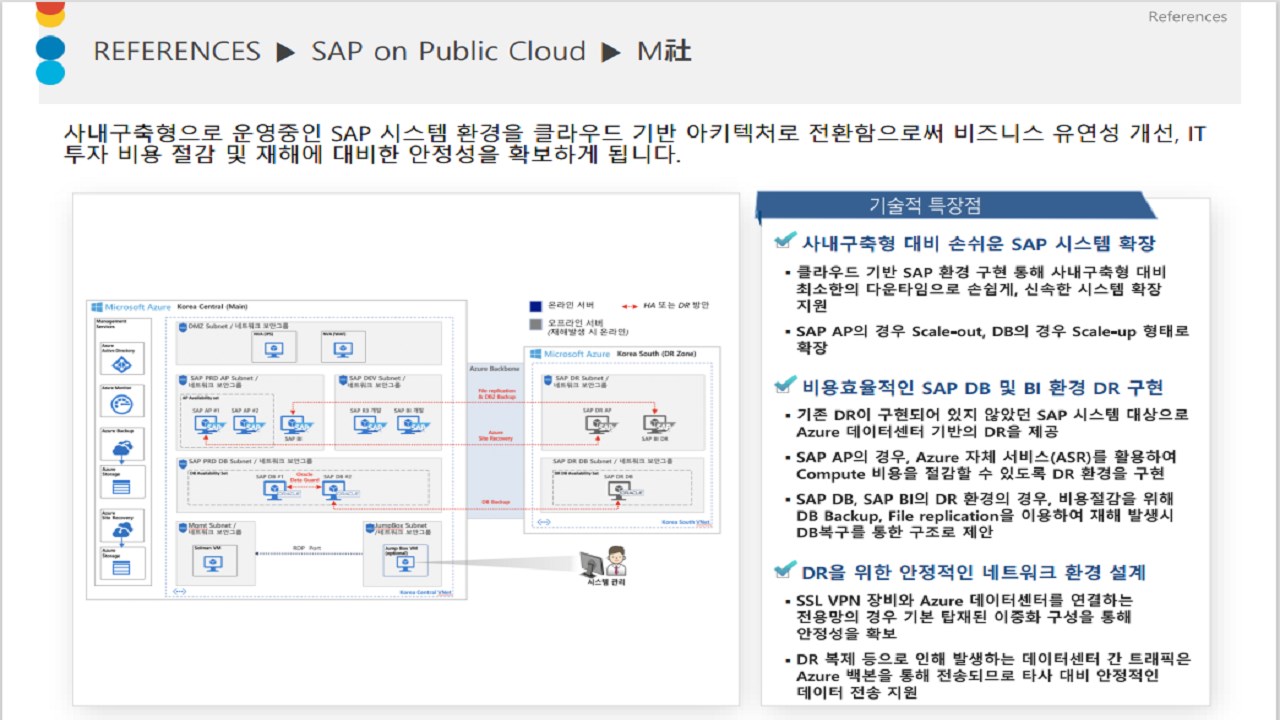Click the bullet mentioning Azure 자체 서비스(ASR)
1280x720 pixels.
[x=979, y=465]
